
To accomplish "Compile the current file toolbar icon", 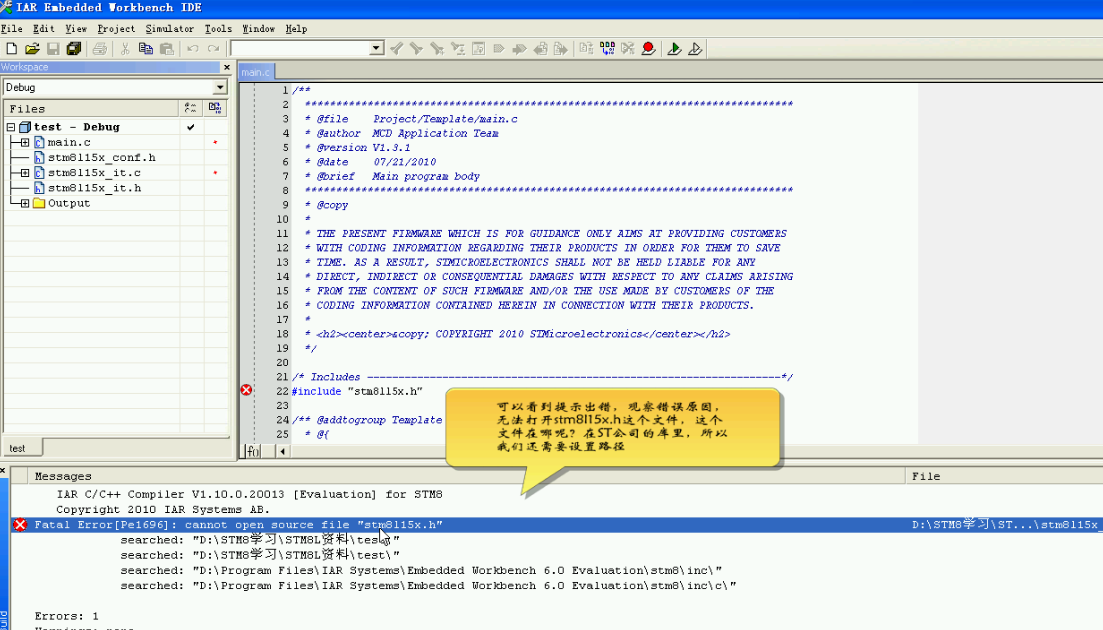I will (x=586, y=49).
